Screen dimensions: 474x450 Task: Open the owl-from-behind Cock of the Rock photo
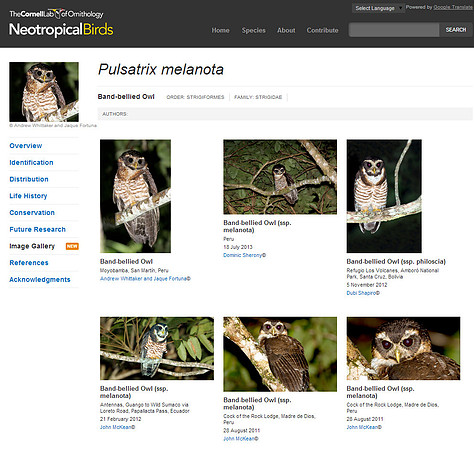(x=280, y=354)
